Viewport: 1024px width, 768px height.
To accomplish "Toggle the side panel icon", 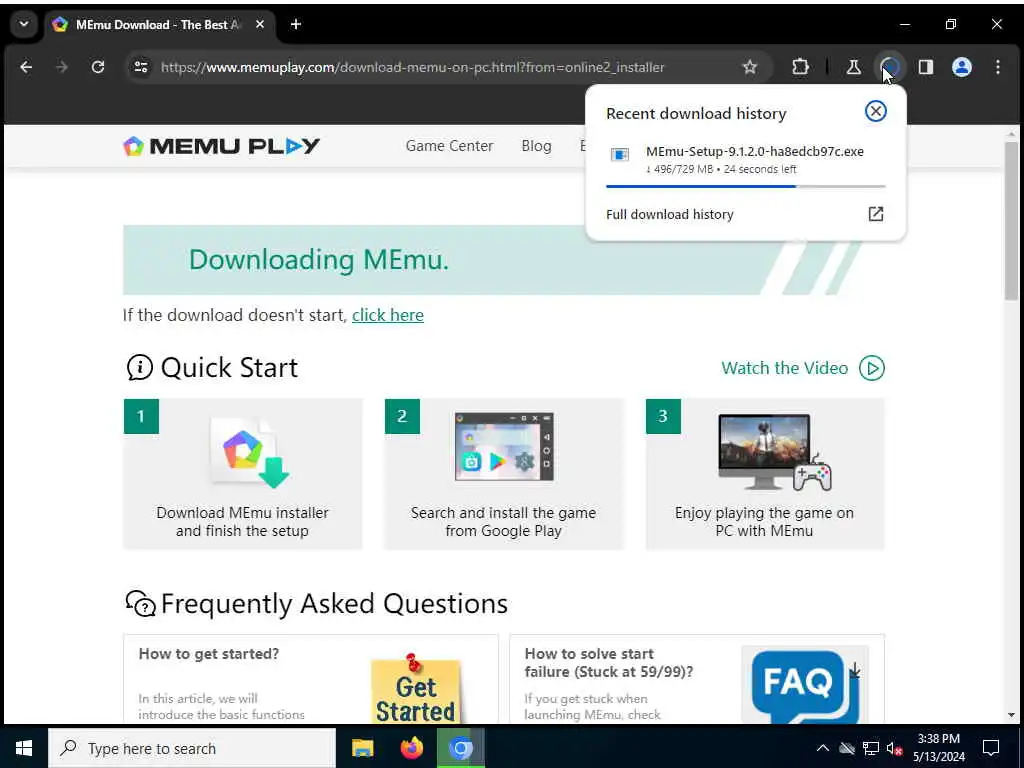I will point(925,67).
